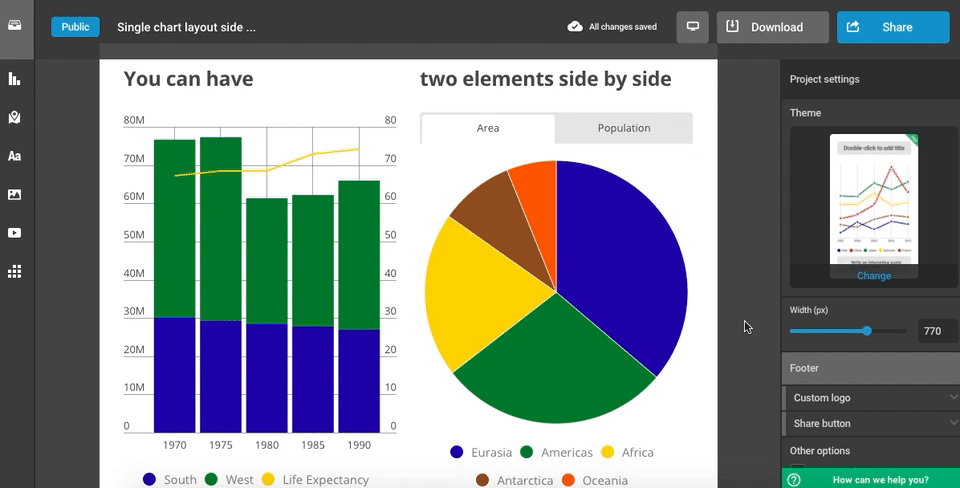The height and width of the screenshot is (488, 960).
Task: Click the Change theme link
Action: tap(873, 276)
